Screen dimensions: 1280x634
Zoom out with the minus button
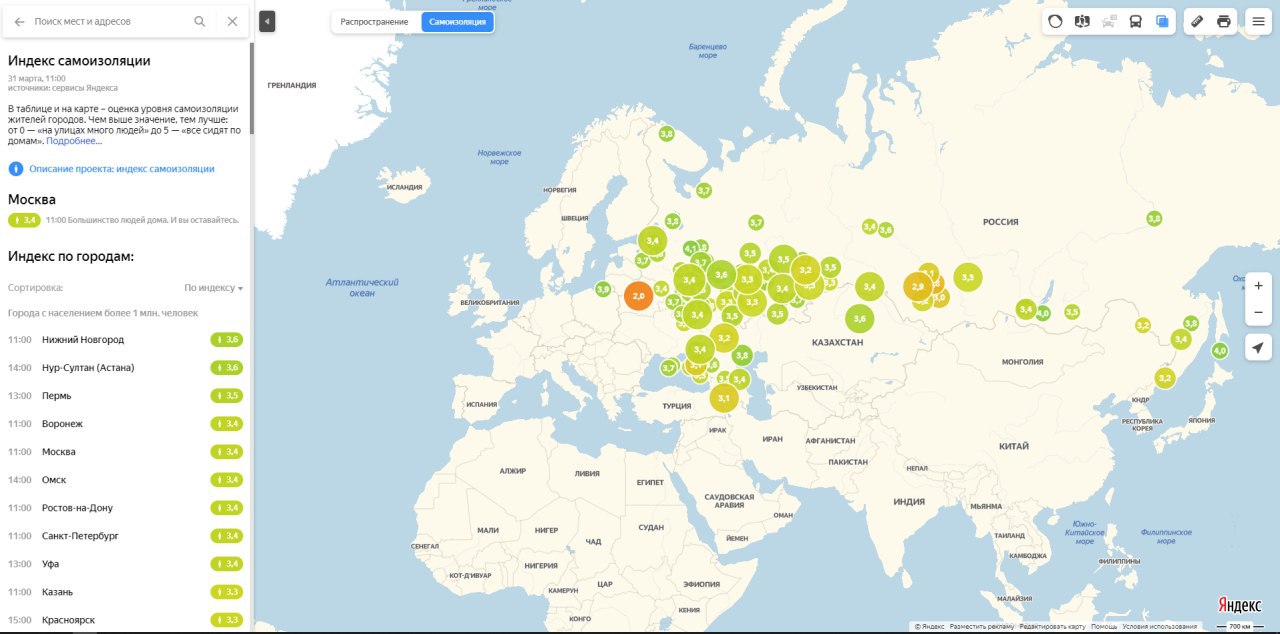pyautogui.click(x=1258, y=312)
